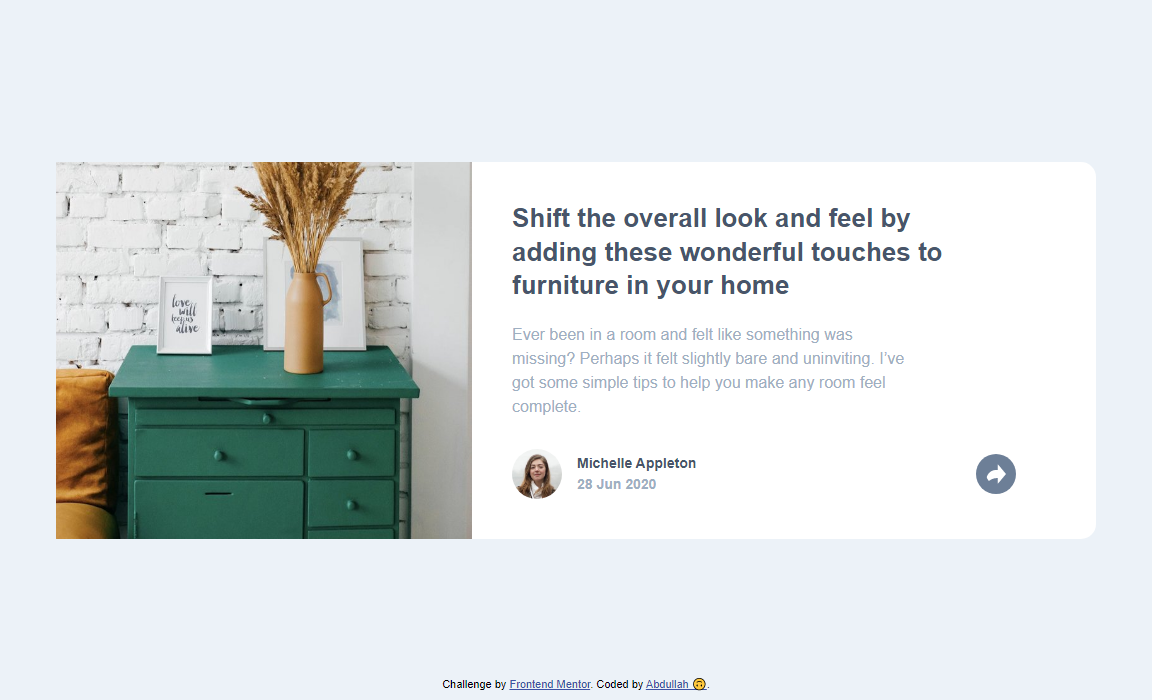1152x700 pixels.
Task: Follow the Abdullah link in the footer
Action: point(667,685)
